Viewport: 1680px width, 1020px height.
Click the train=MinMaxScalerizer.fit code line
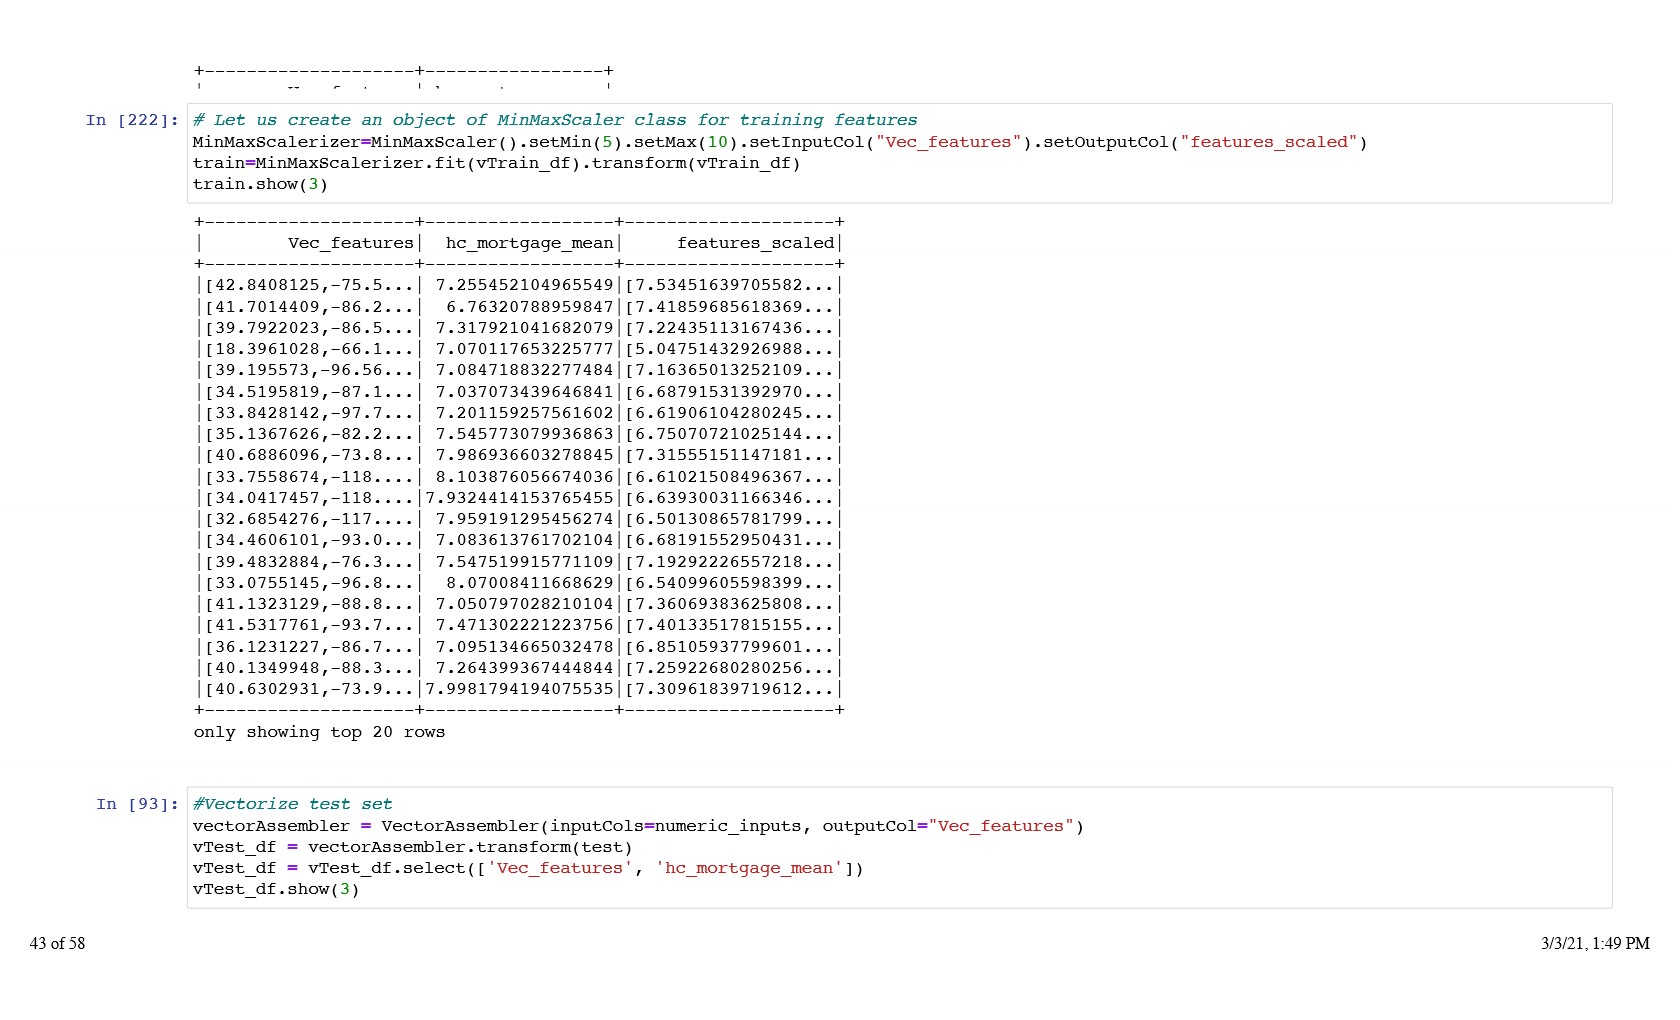(x=496, y=163)
